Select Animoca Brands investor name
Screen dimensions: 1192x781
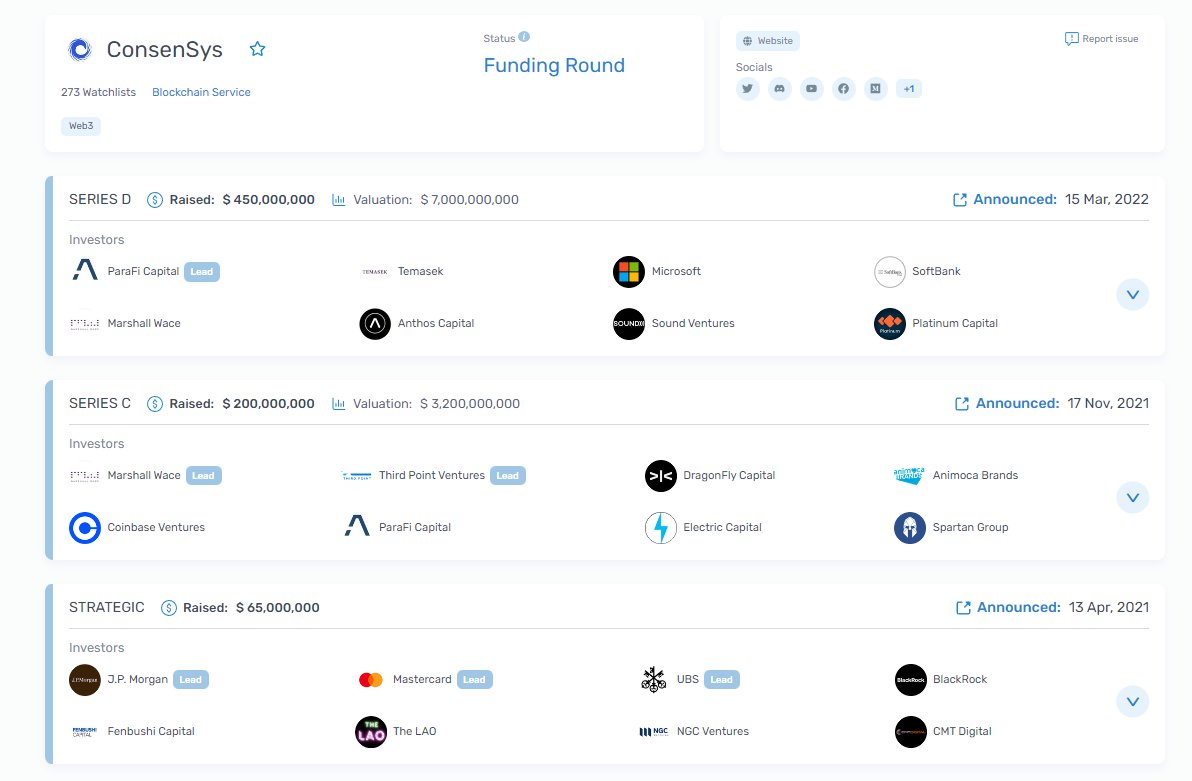point(975,475)
